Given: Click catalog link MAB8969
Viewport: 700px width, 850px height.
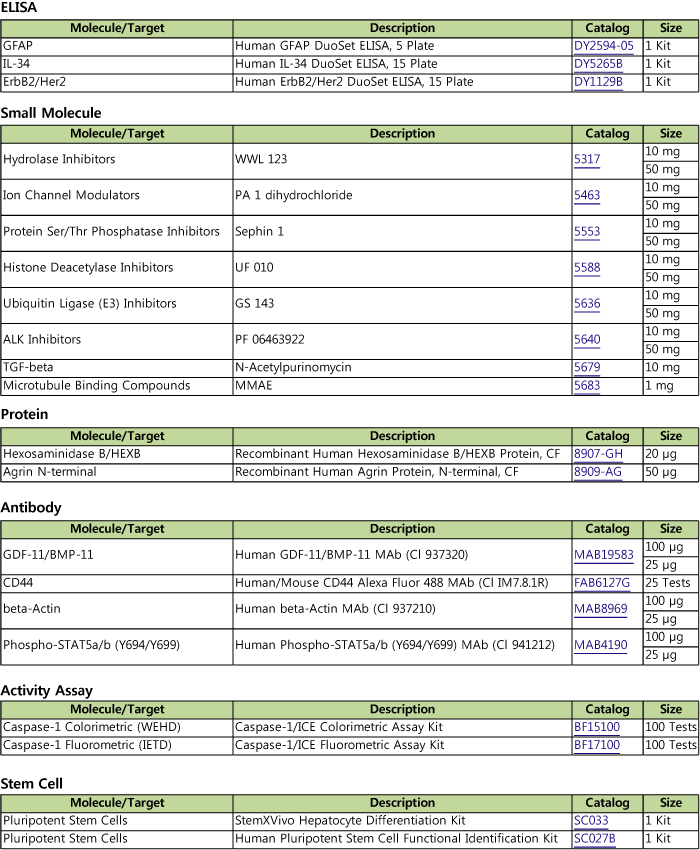Looking at the screenshot, I should tap(601, 609).
